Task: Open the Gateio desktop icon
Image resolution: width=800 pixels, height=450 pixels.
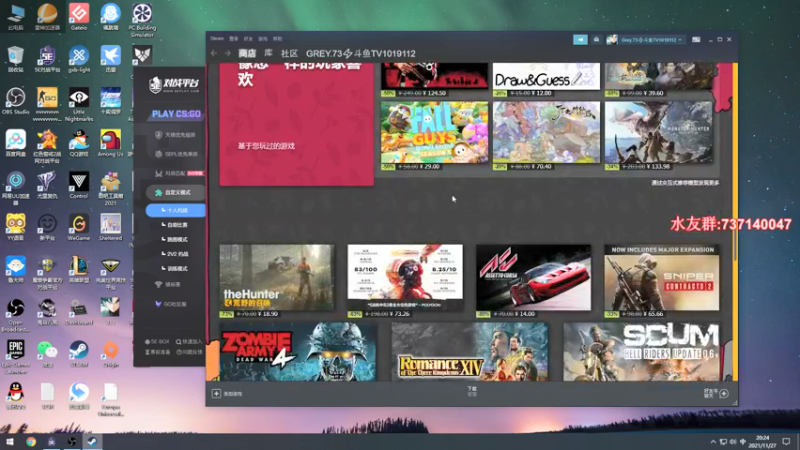Action: 79,17
